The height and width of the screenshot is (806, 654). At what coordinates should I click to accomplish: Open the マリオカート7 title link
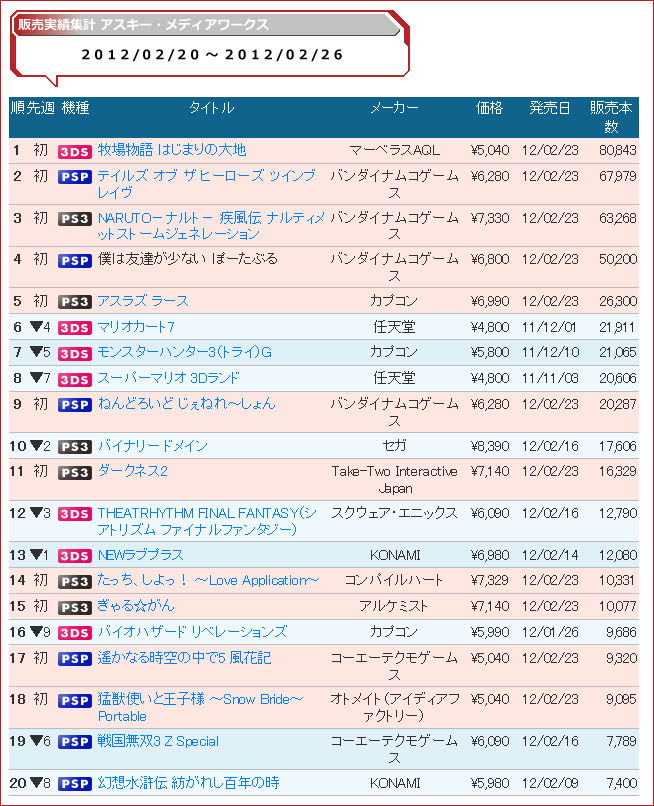click(136, 327)
